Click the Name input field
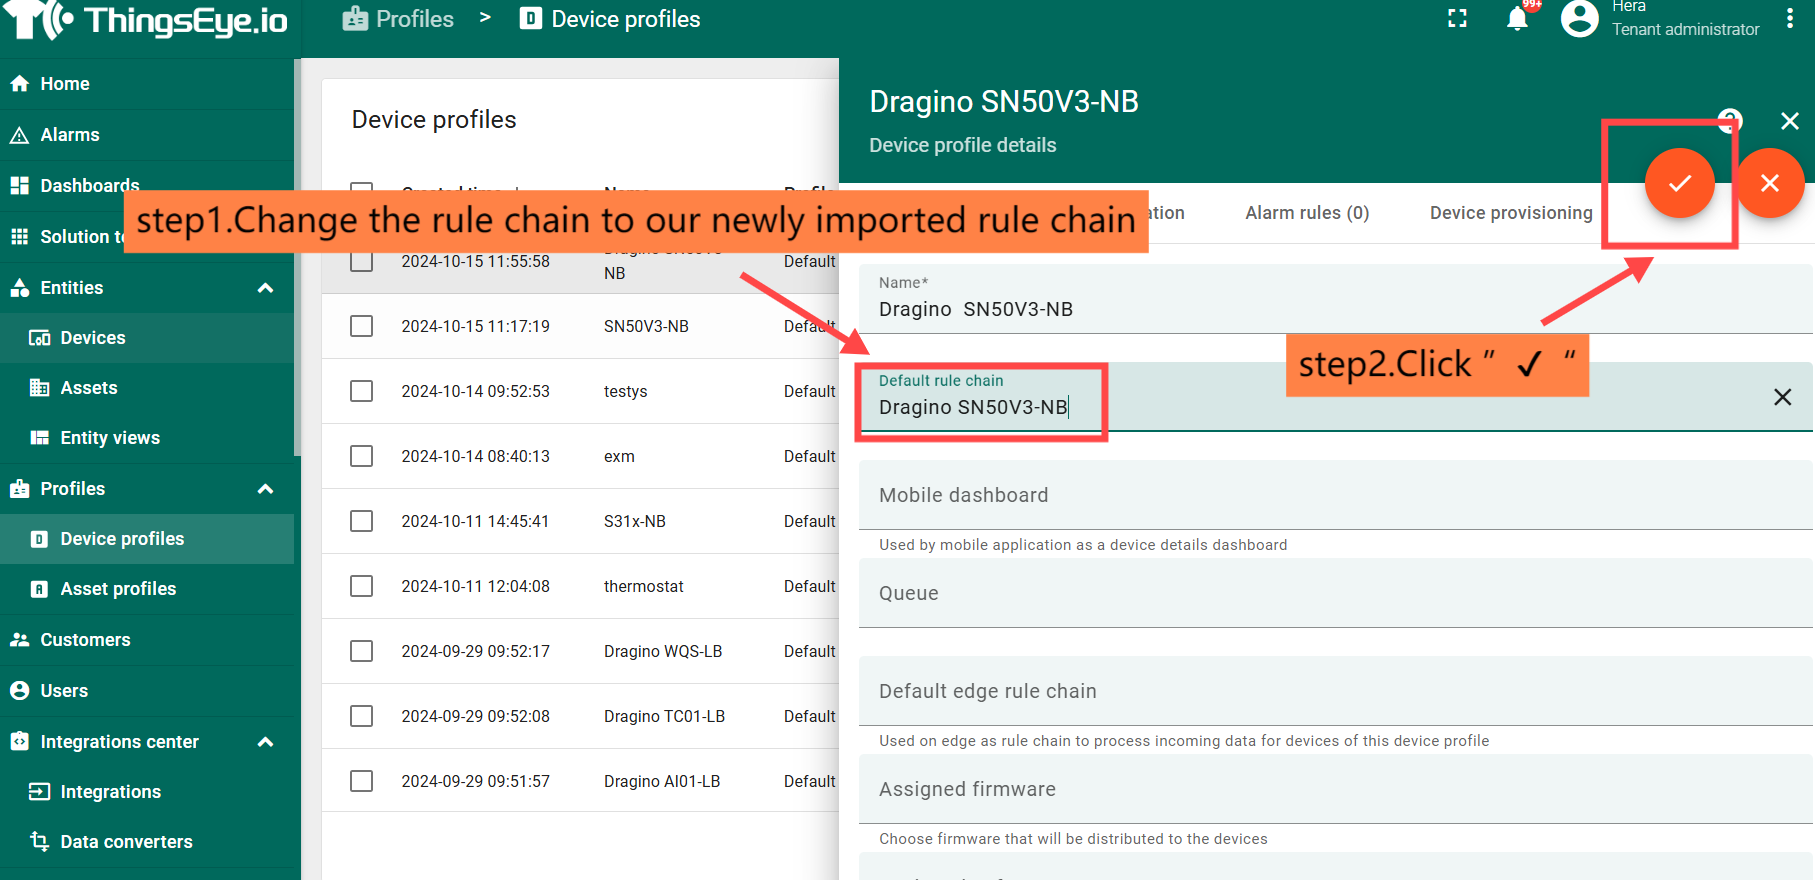This screenshot has height=880, width=1815. click(1335, 309)
